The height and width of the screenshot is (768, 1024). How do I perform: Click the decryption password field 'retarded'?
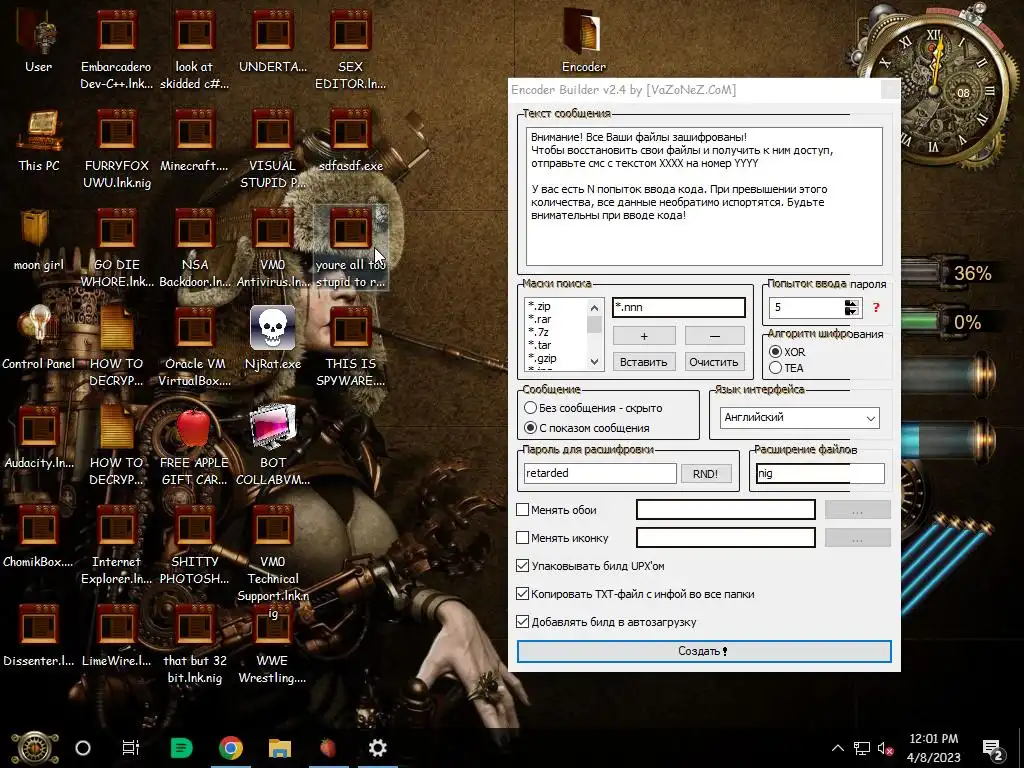[600, 473]
